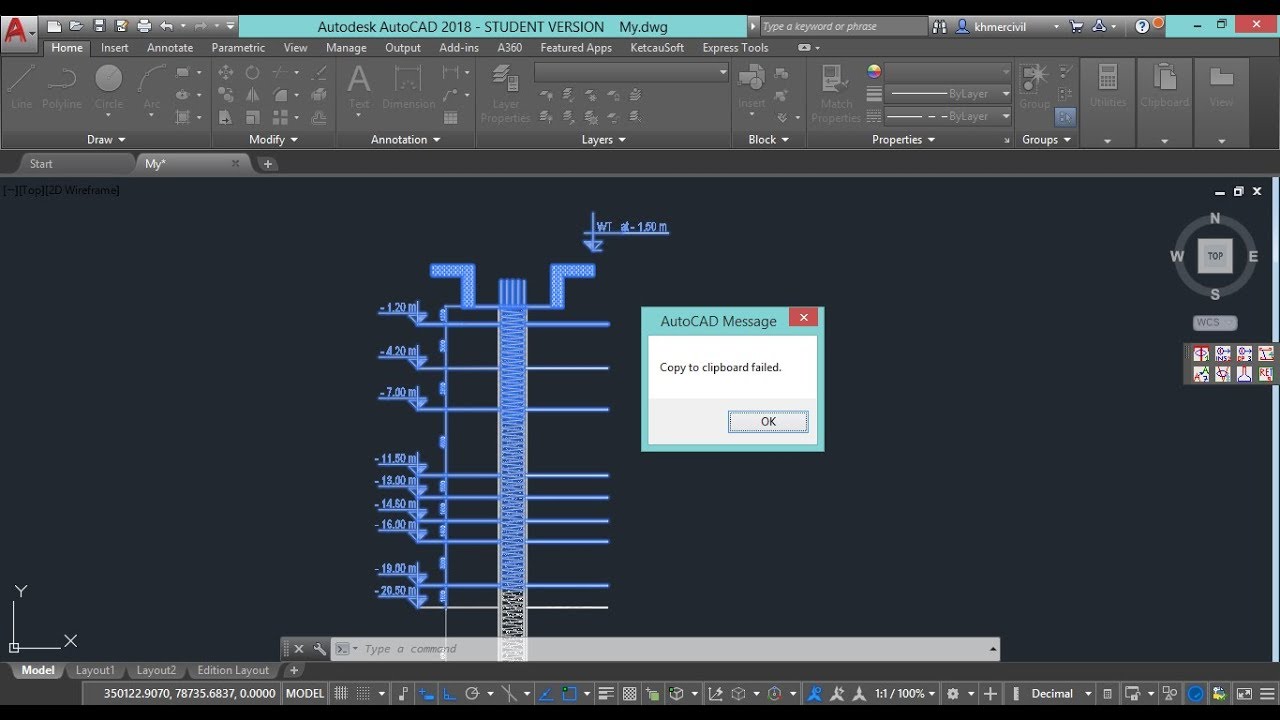Image resolution: width=1280 pixels, height=720 pixels.
Task: Toggle object snap in status bar
Action: 570,693
